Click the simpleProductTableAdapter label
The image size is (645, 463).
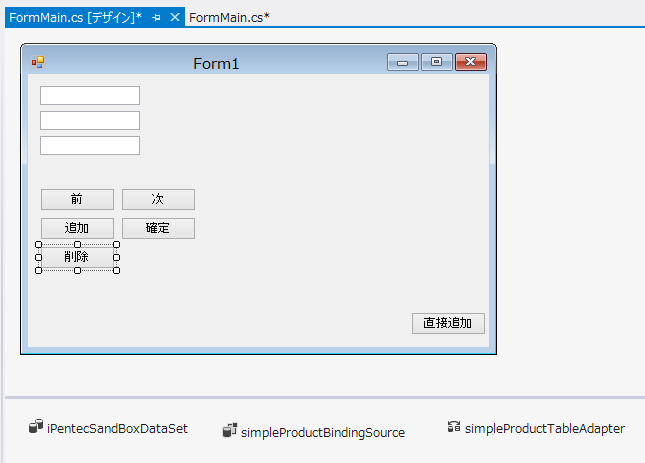pos(545,428)
